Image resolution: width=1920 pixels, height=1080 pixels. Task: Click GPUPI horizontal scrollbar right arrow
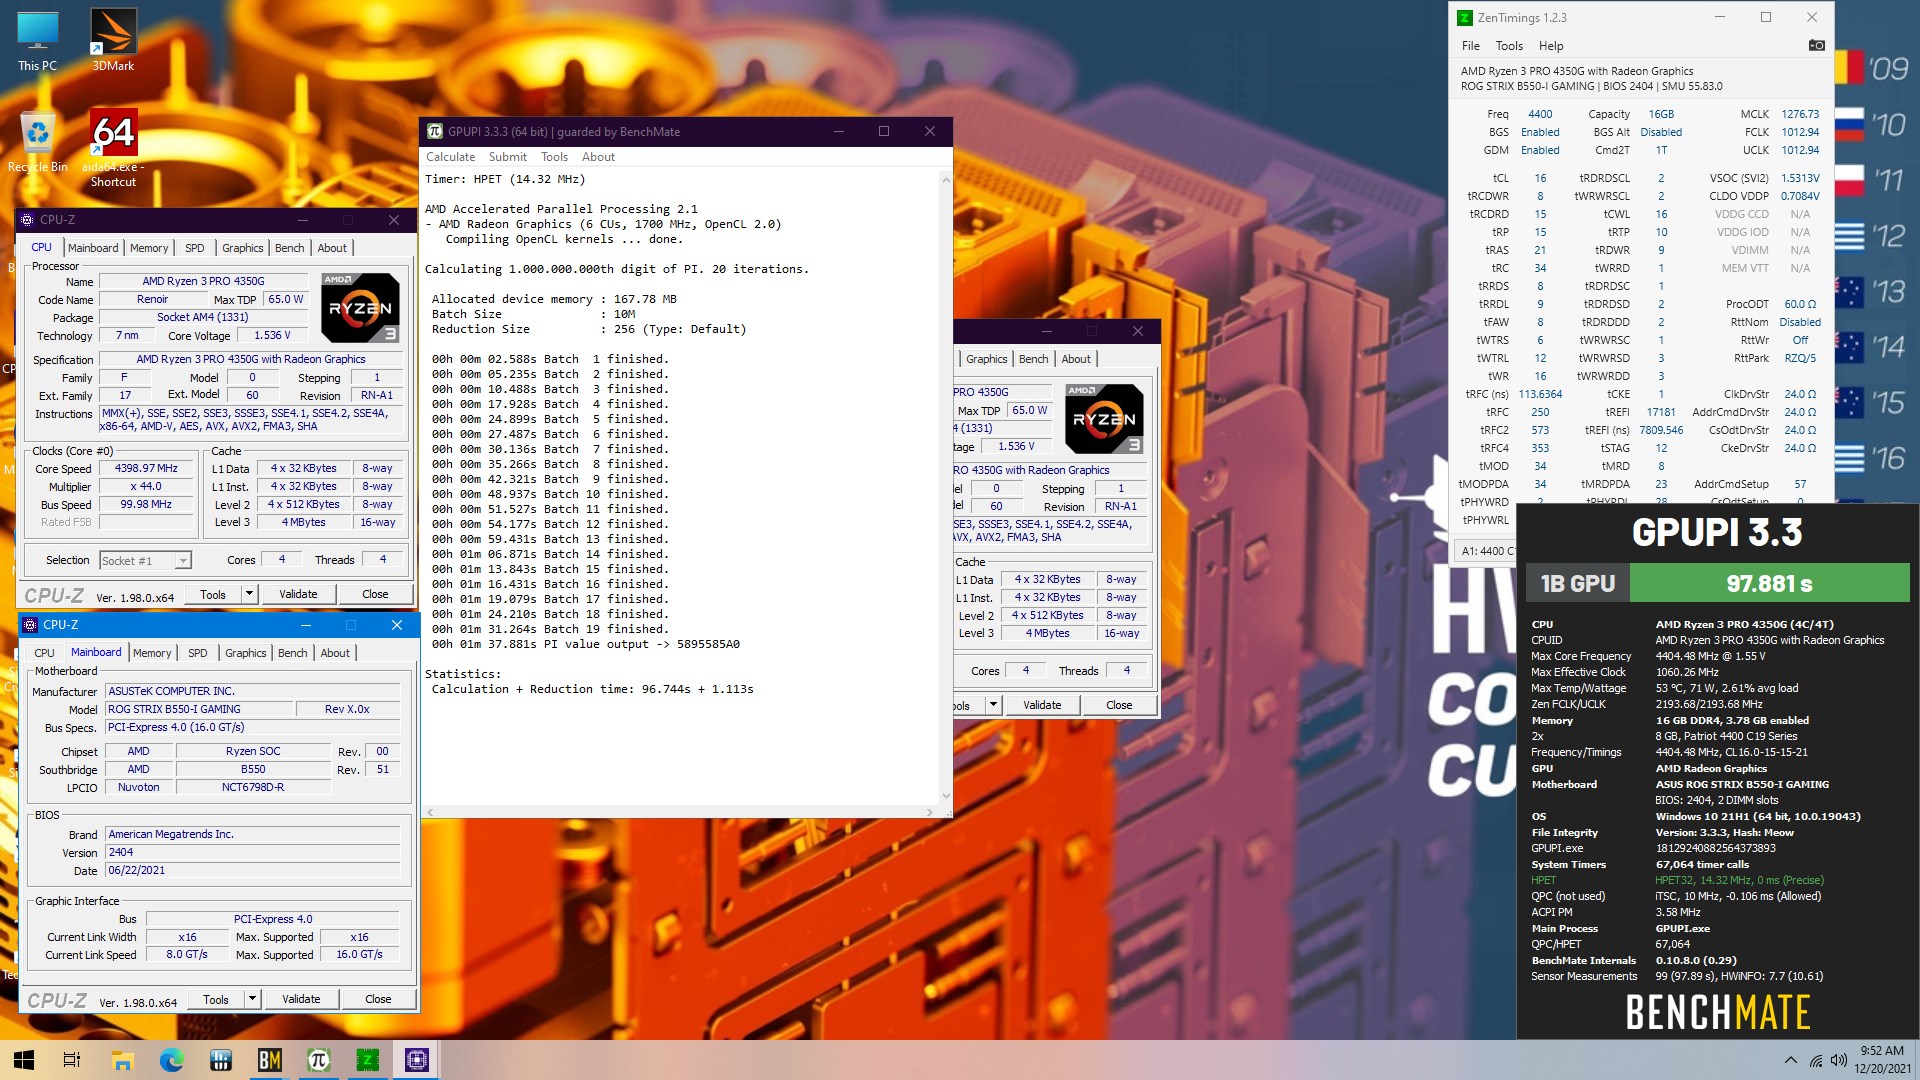click(x=930, y=811)
